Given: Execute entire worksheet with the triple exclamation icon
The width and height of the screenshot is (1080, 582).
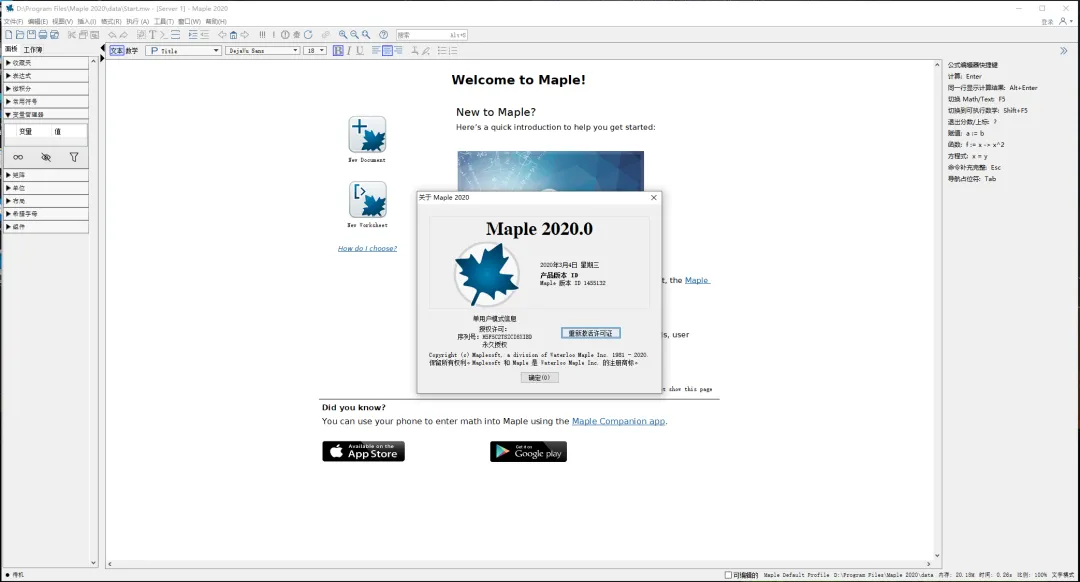Looking at the screenshot, I should 262,34.
